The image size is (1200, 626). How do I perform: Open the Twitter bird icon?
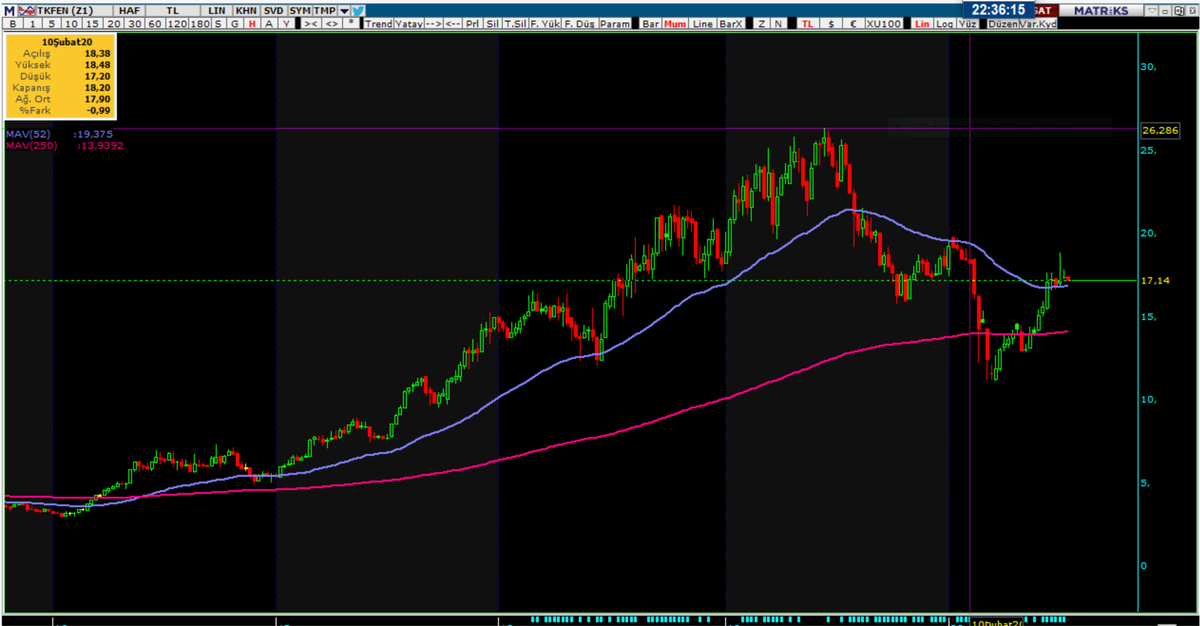pyautogui.click(x=358, y=10)
